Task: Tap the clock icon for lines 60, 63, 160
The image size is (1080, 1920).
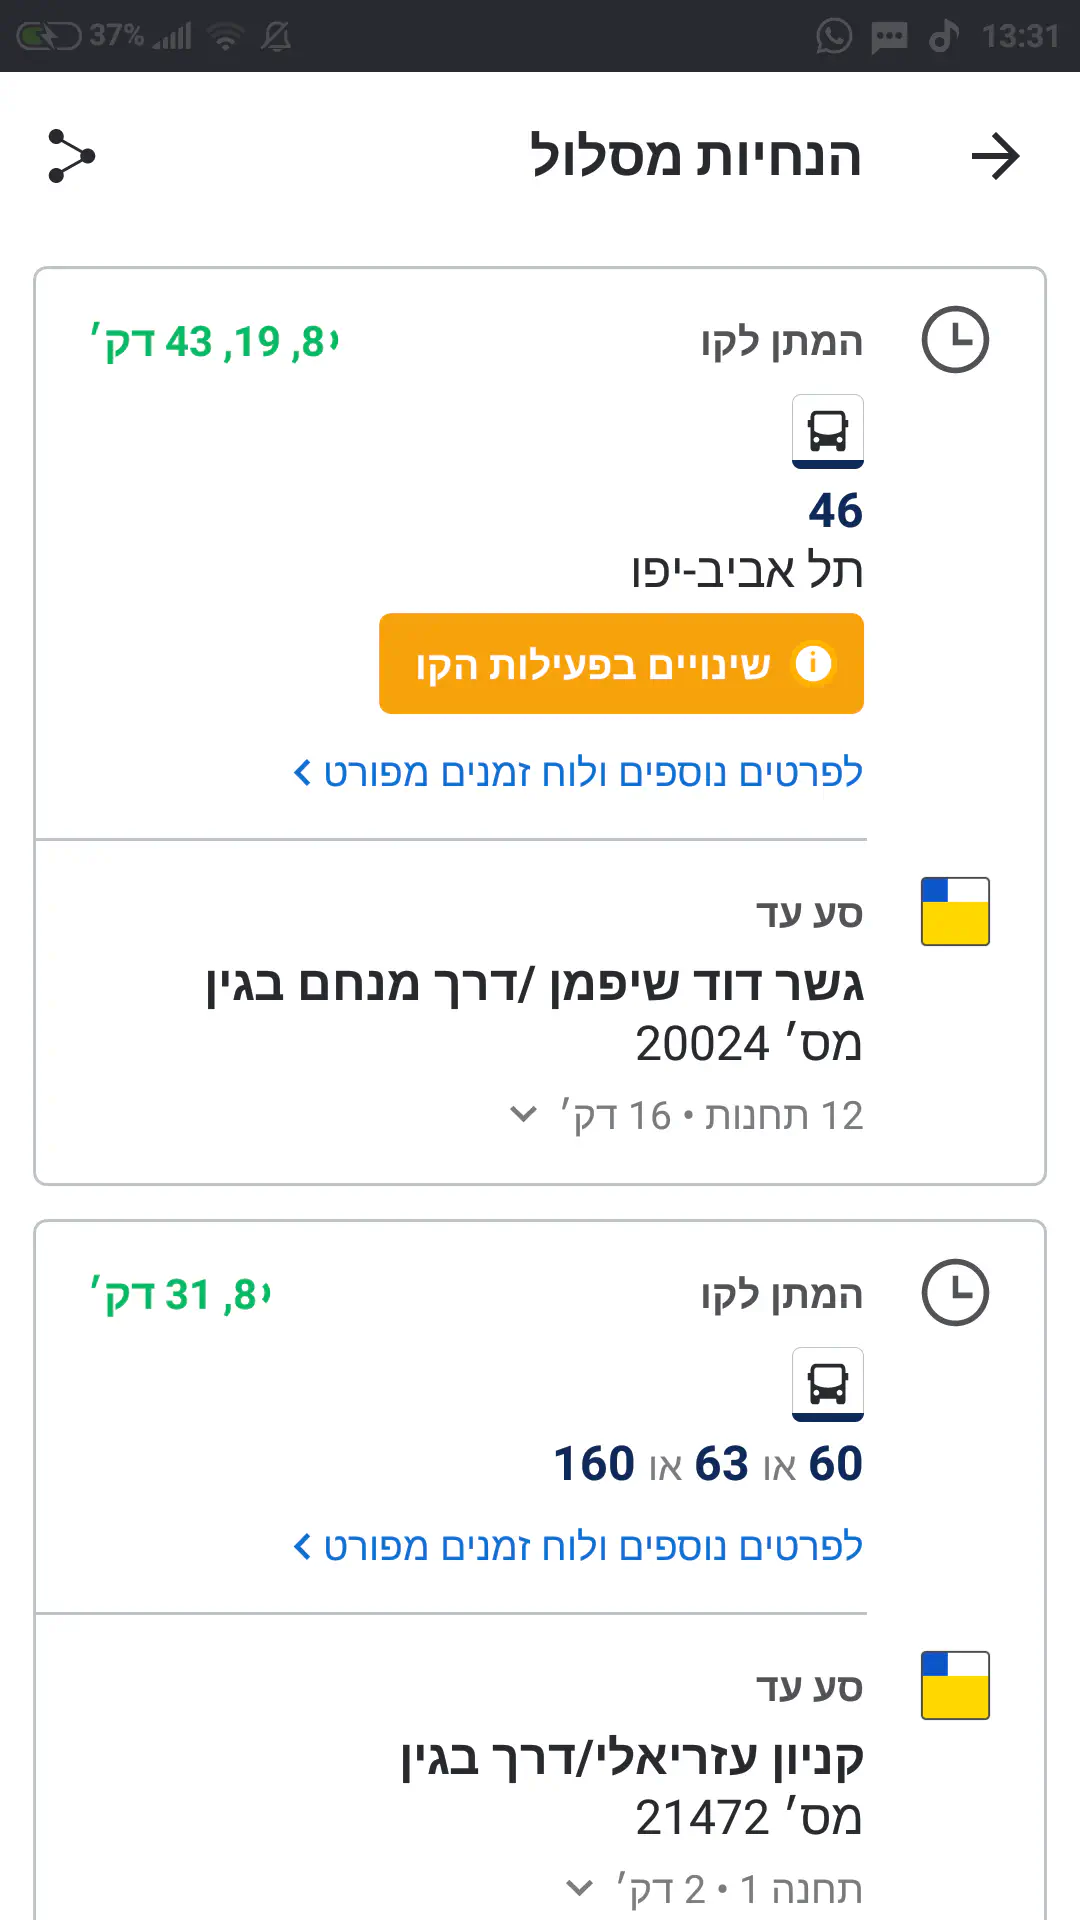Action: click(x=955, y=1293)
